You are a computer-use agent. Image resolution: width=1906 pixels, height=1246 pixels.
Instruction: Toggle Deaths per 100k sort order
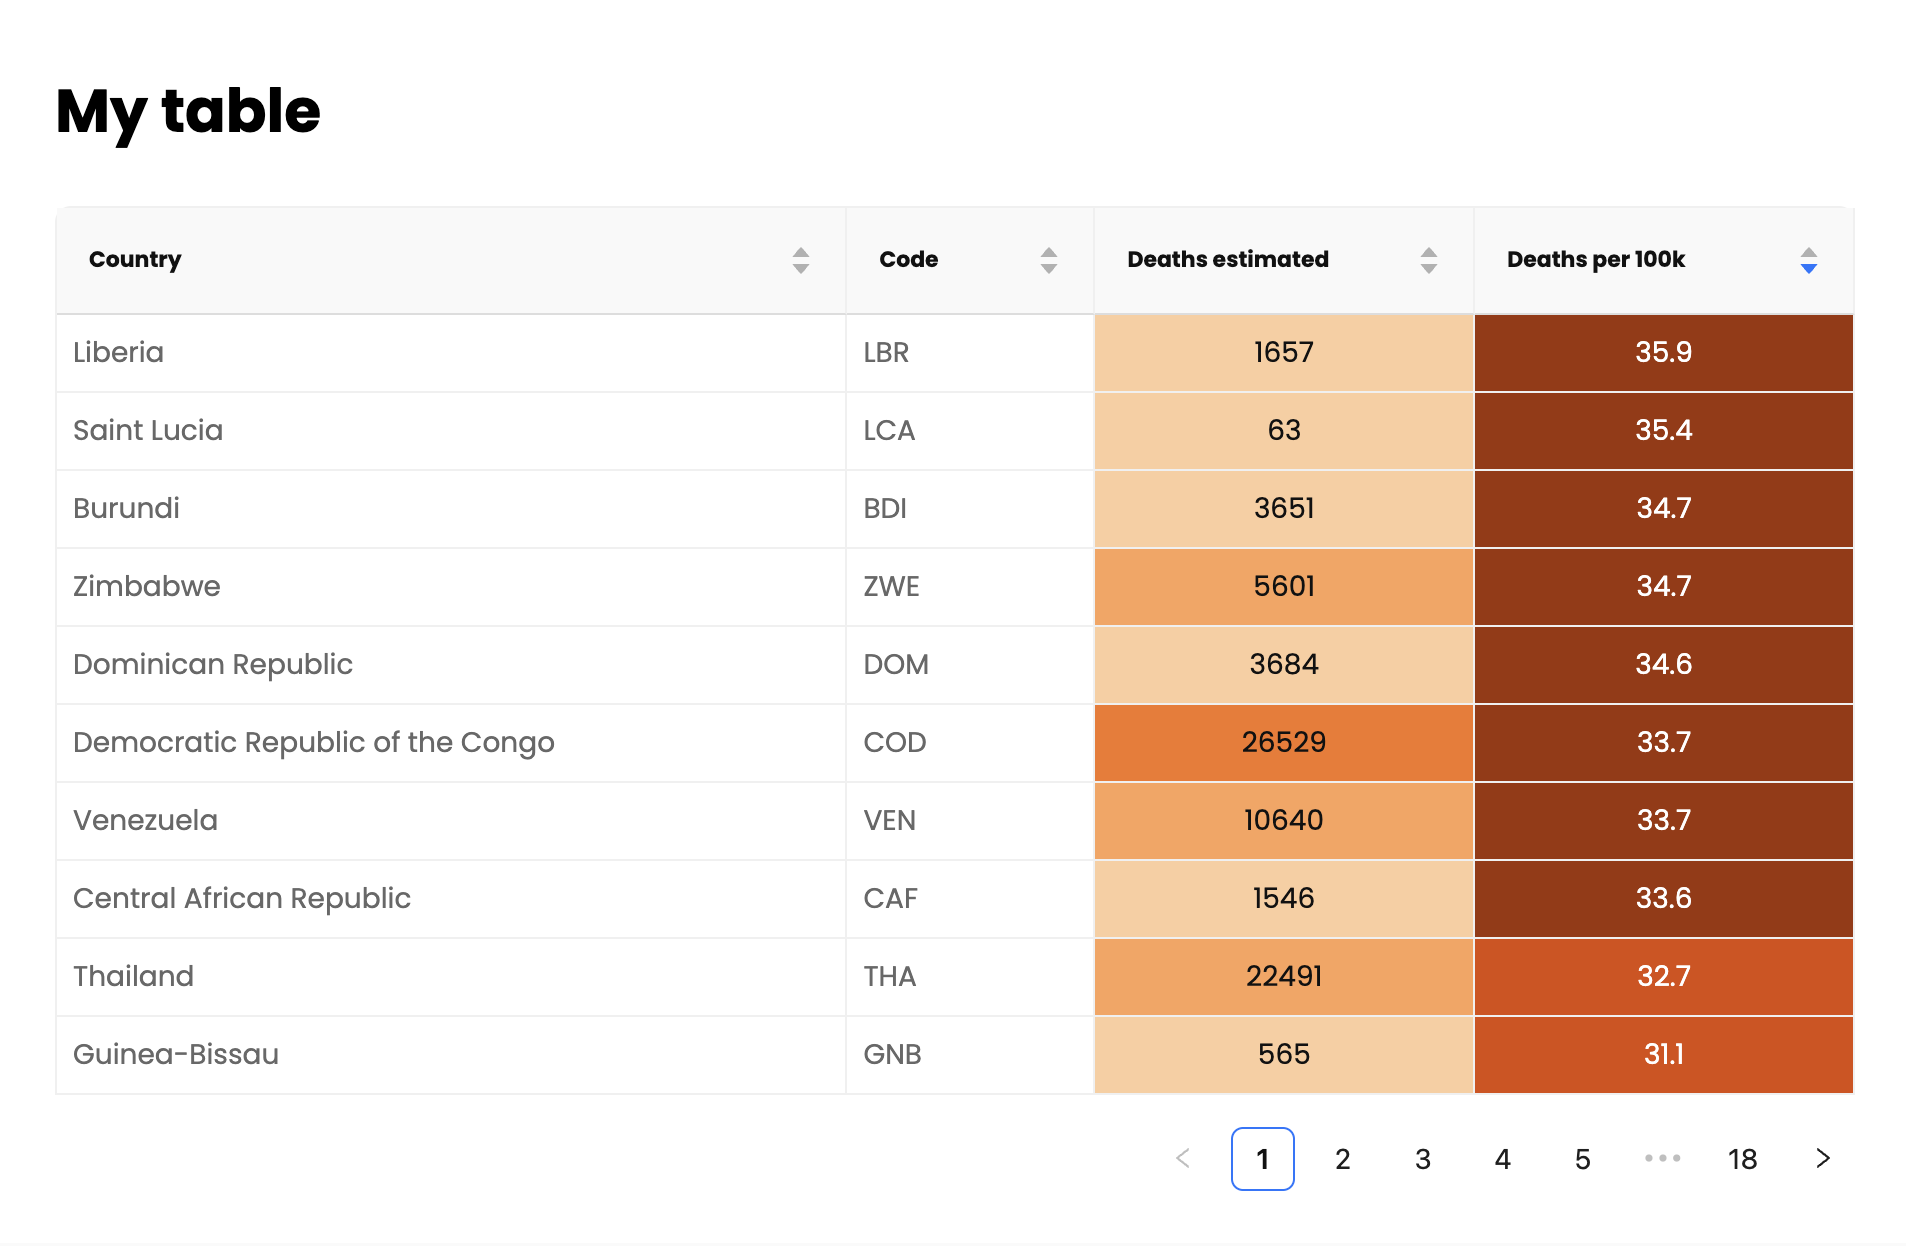[x=1808, y=260]
